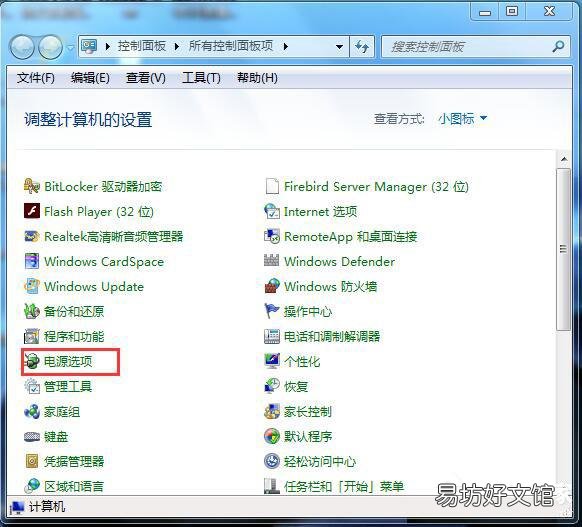Click the 程序和功能 icon
This screenshot has width=582, height=527.
pyautogui.click(x=32, y=336)
